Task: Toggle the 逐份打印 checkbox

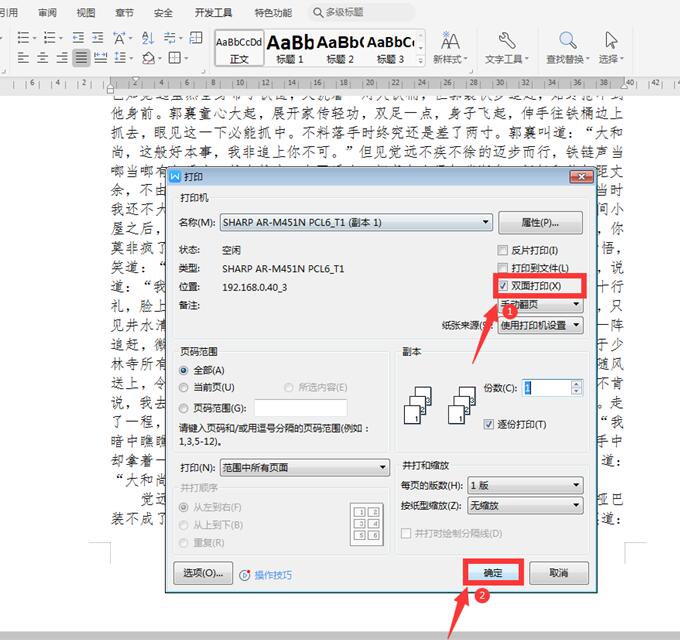Action: point(488,424)
